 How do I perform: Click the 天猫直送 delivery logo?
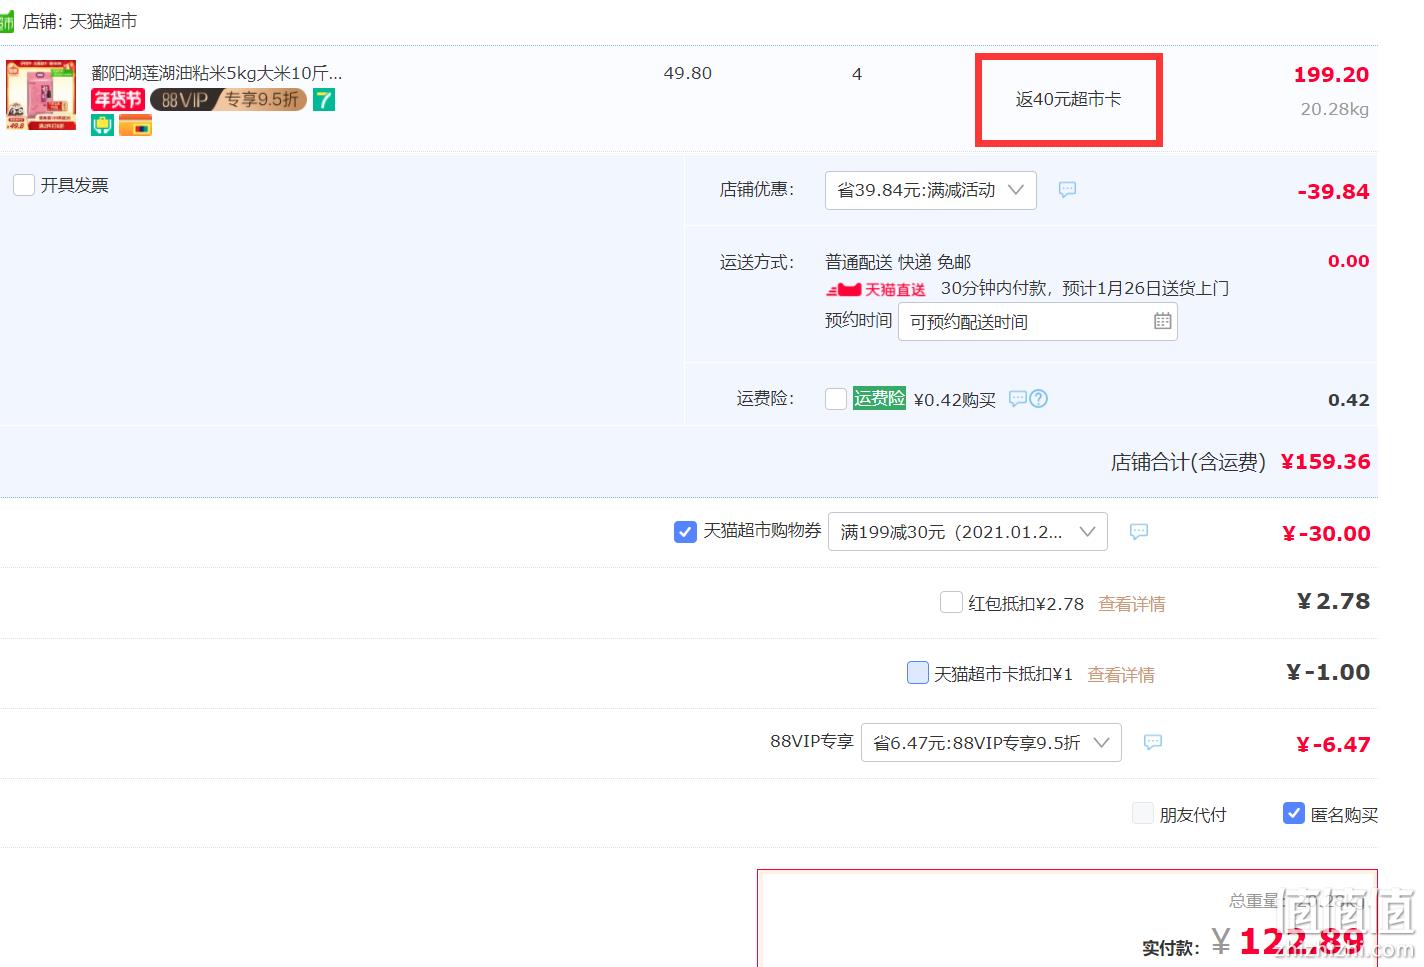pos(876,290)
